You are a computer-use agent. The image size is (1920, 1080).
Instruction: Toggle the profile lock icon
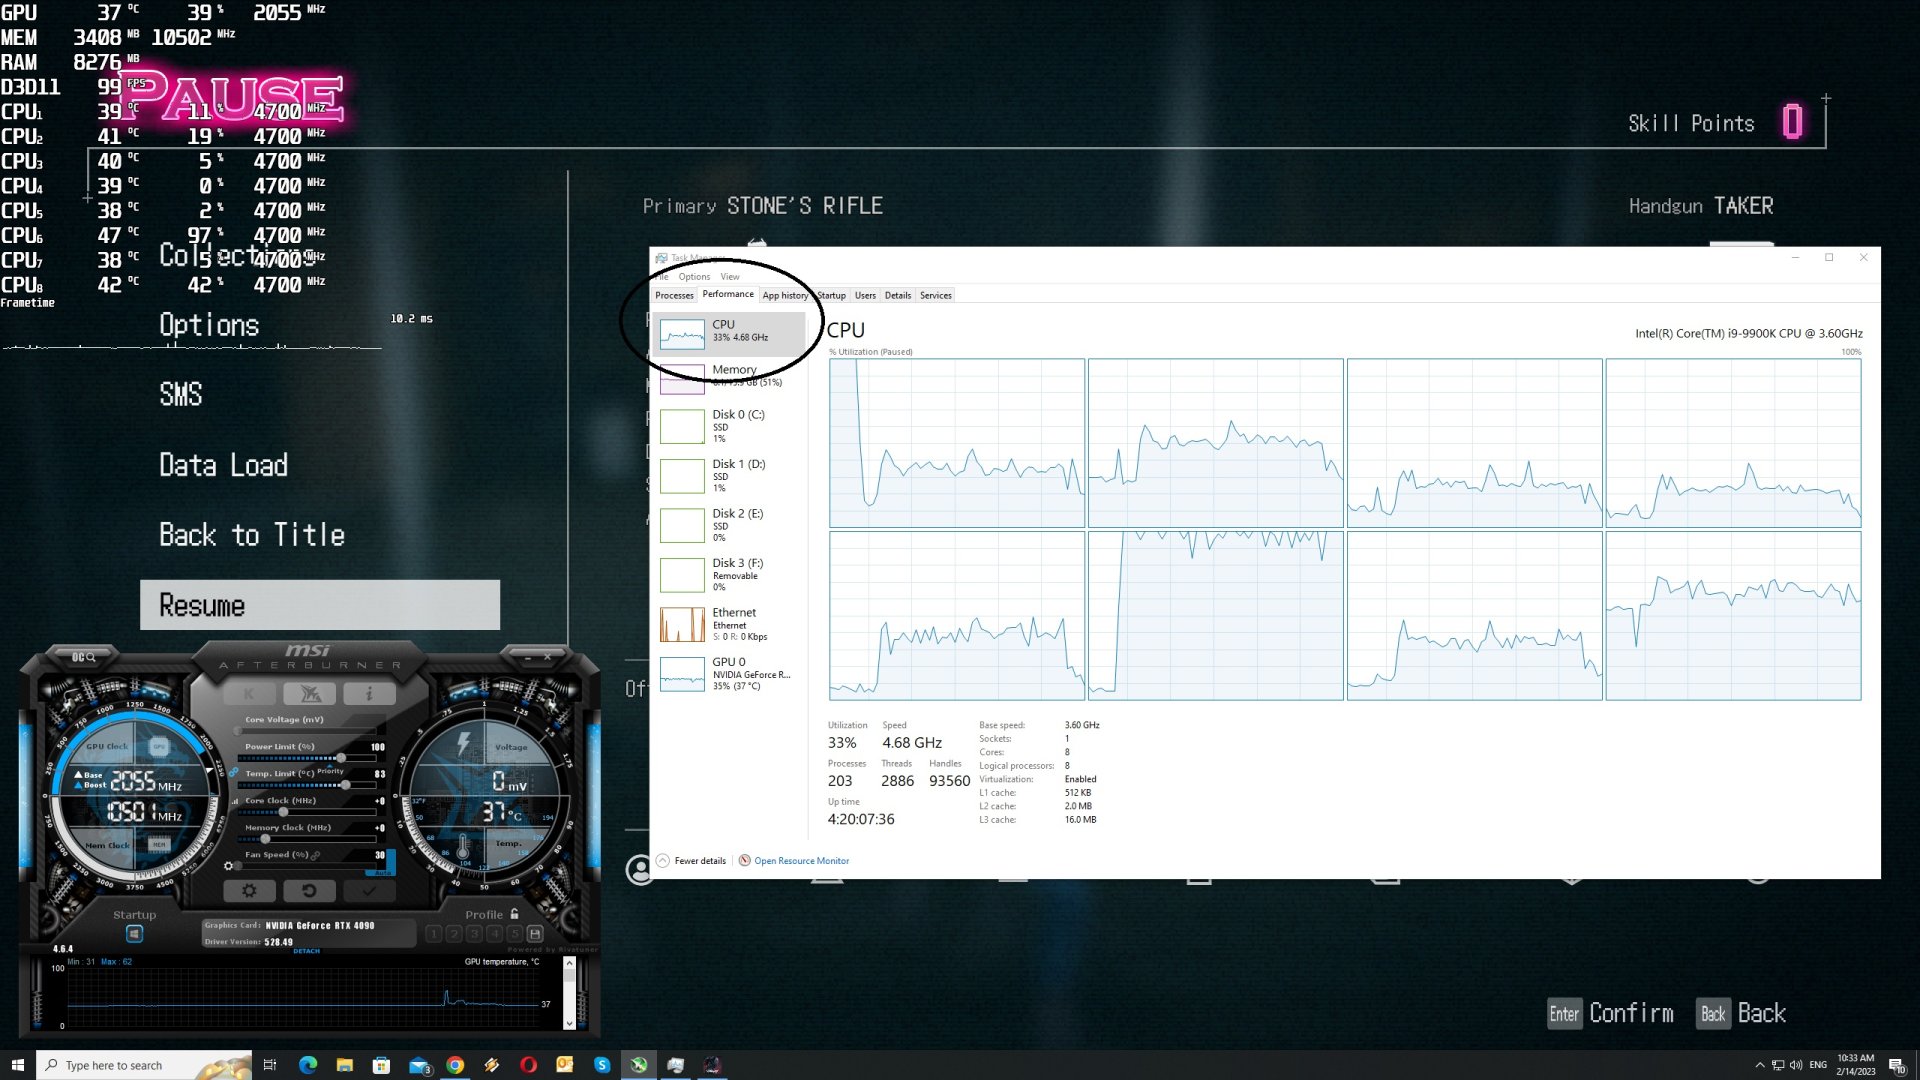click(515, 914)
